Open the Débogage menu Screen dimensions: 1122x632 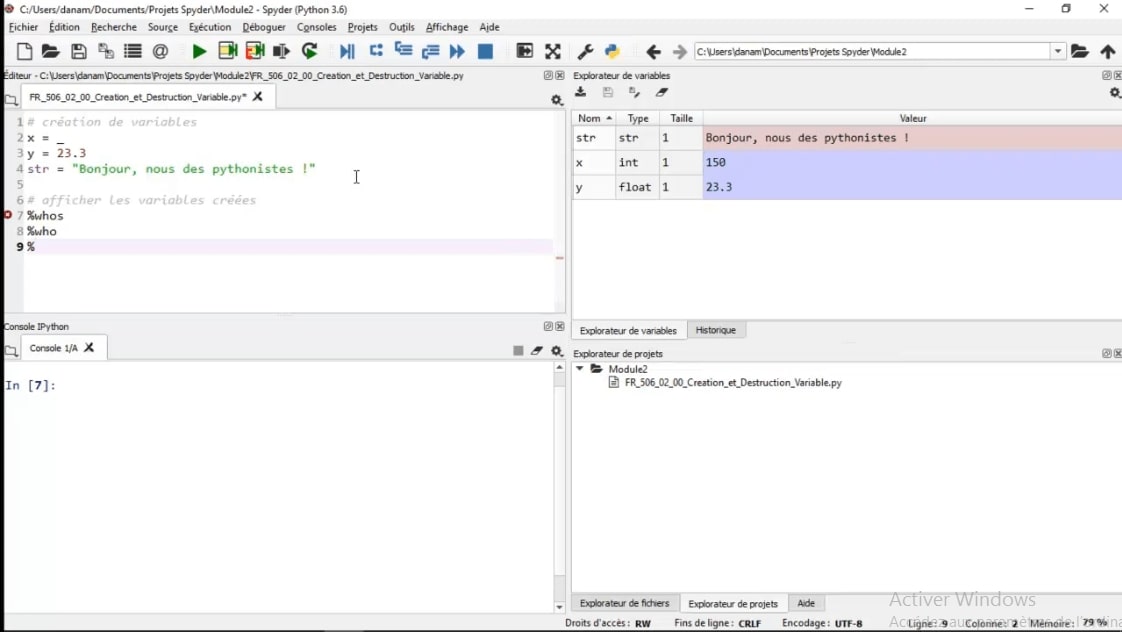[x=264, y=27]
